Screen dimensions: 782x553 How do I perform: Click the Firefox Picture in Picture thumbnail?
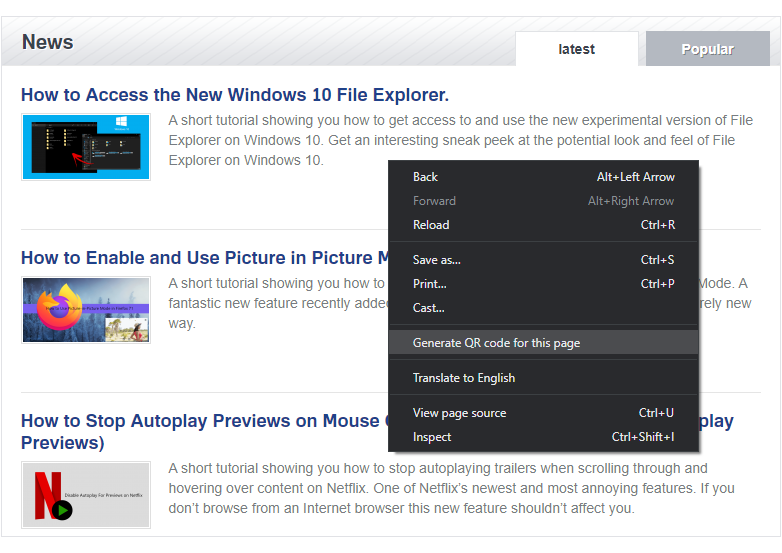click(86, 310)
